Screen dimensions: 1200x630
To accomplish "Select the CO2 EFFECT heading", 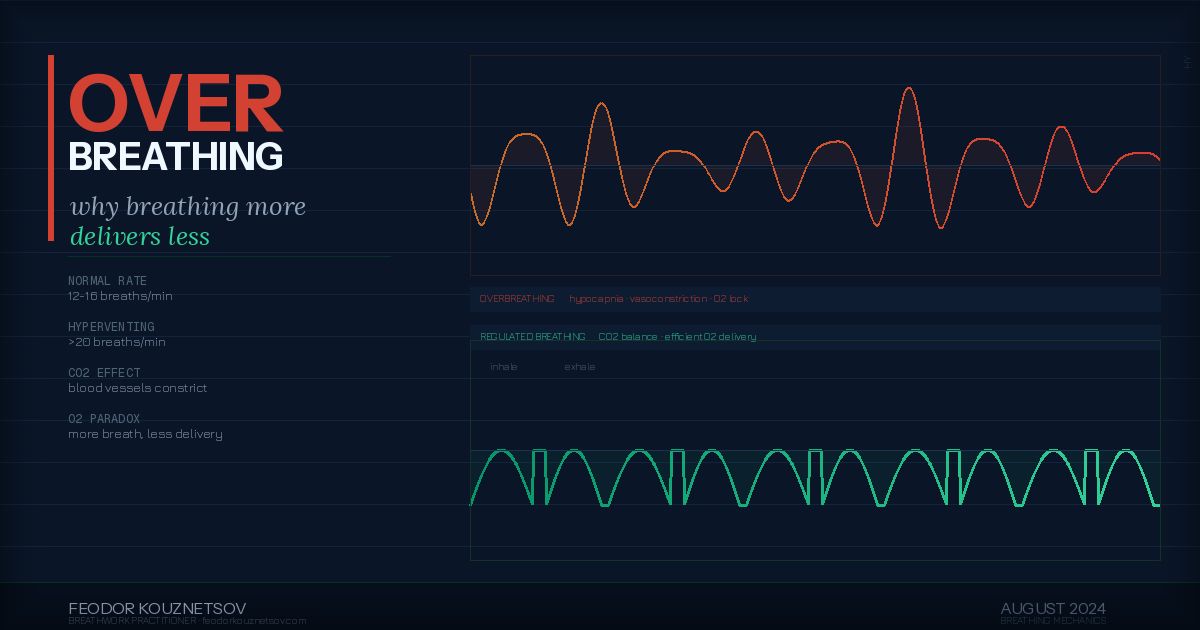I will coord(104,373).
